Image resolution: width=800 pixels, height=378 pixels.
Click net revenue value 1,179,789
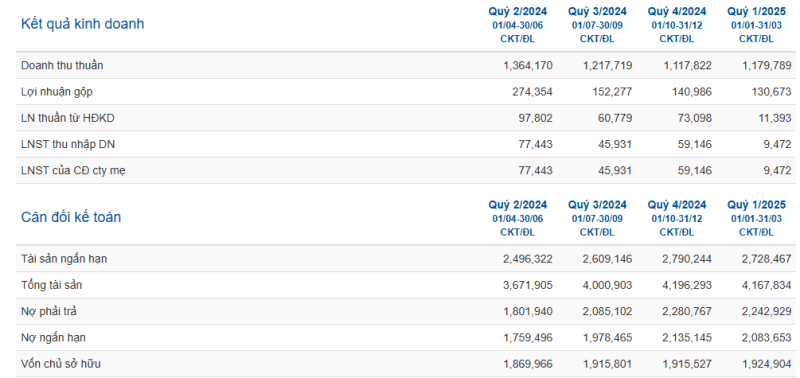767,65
